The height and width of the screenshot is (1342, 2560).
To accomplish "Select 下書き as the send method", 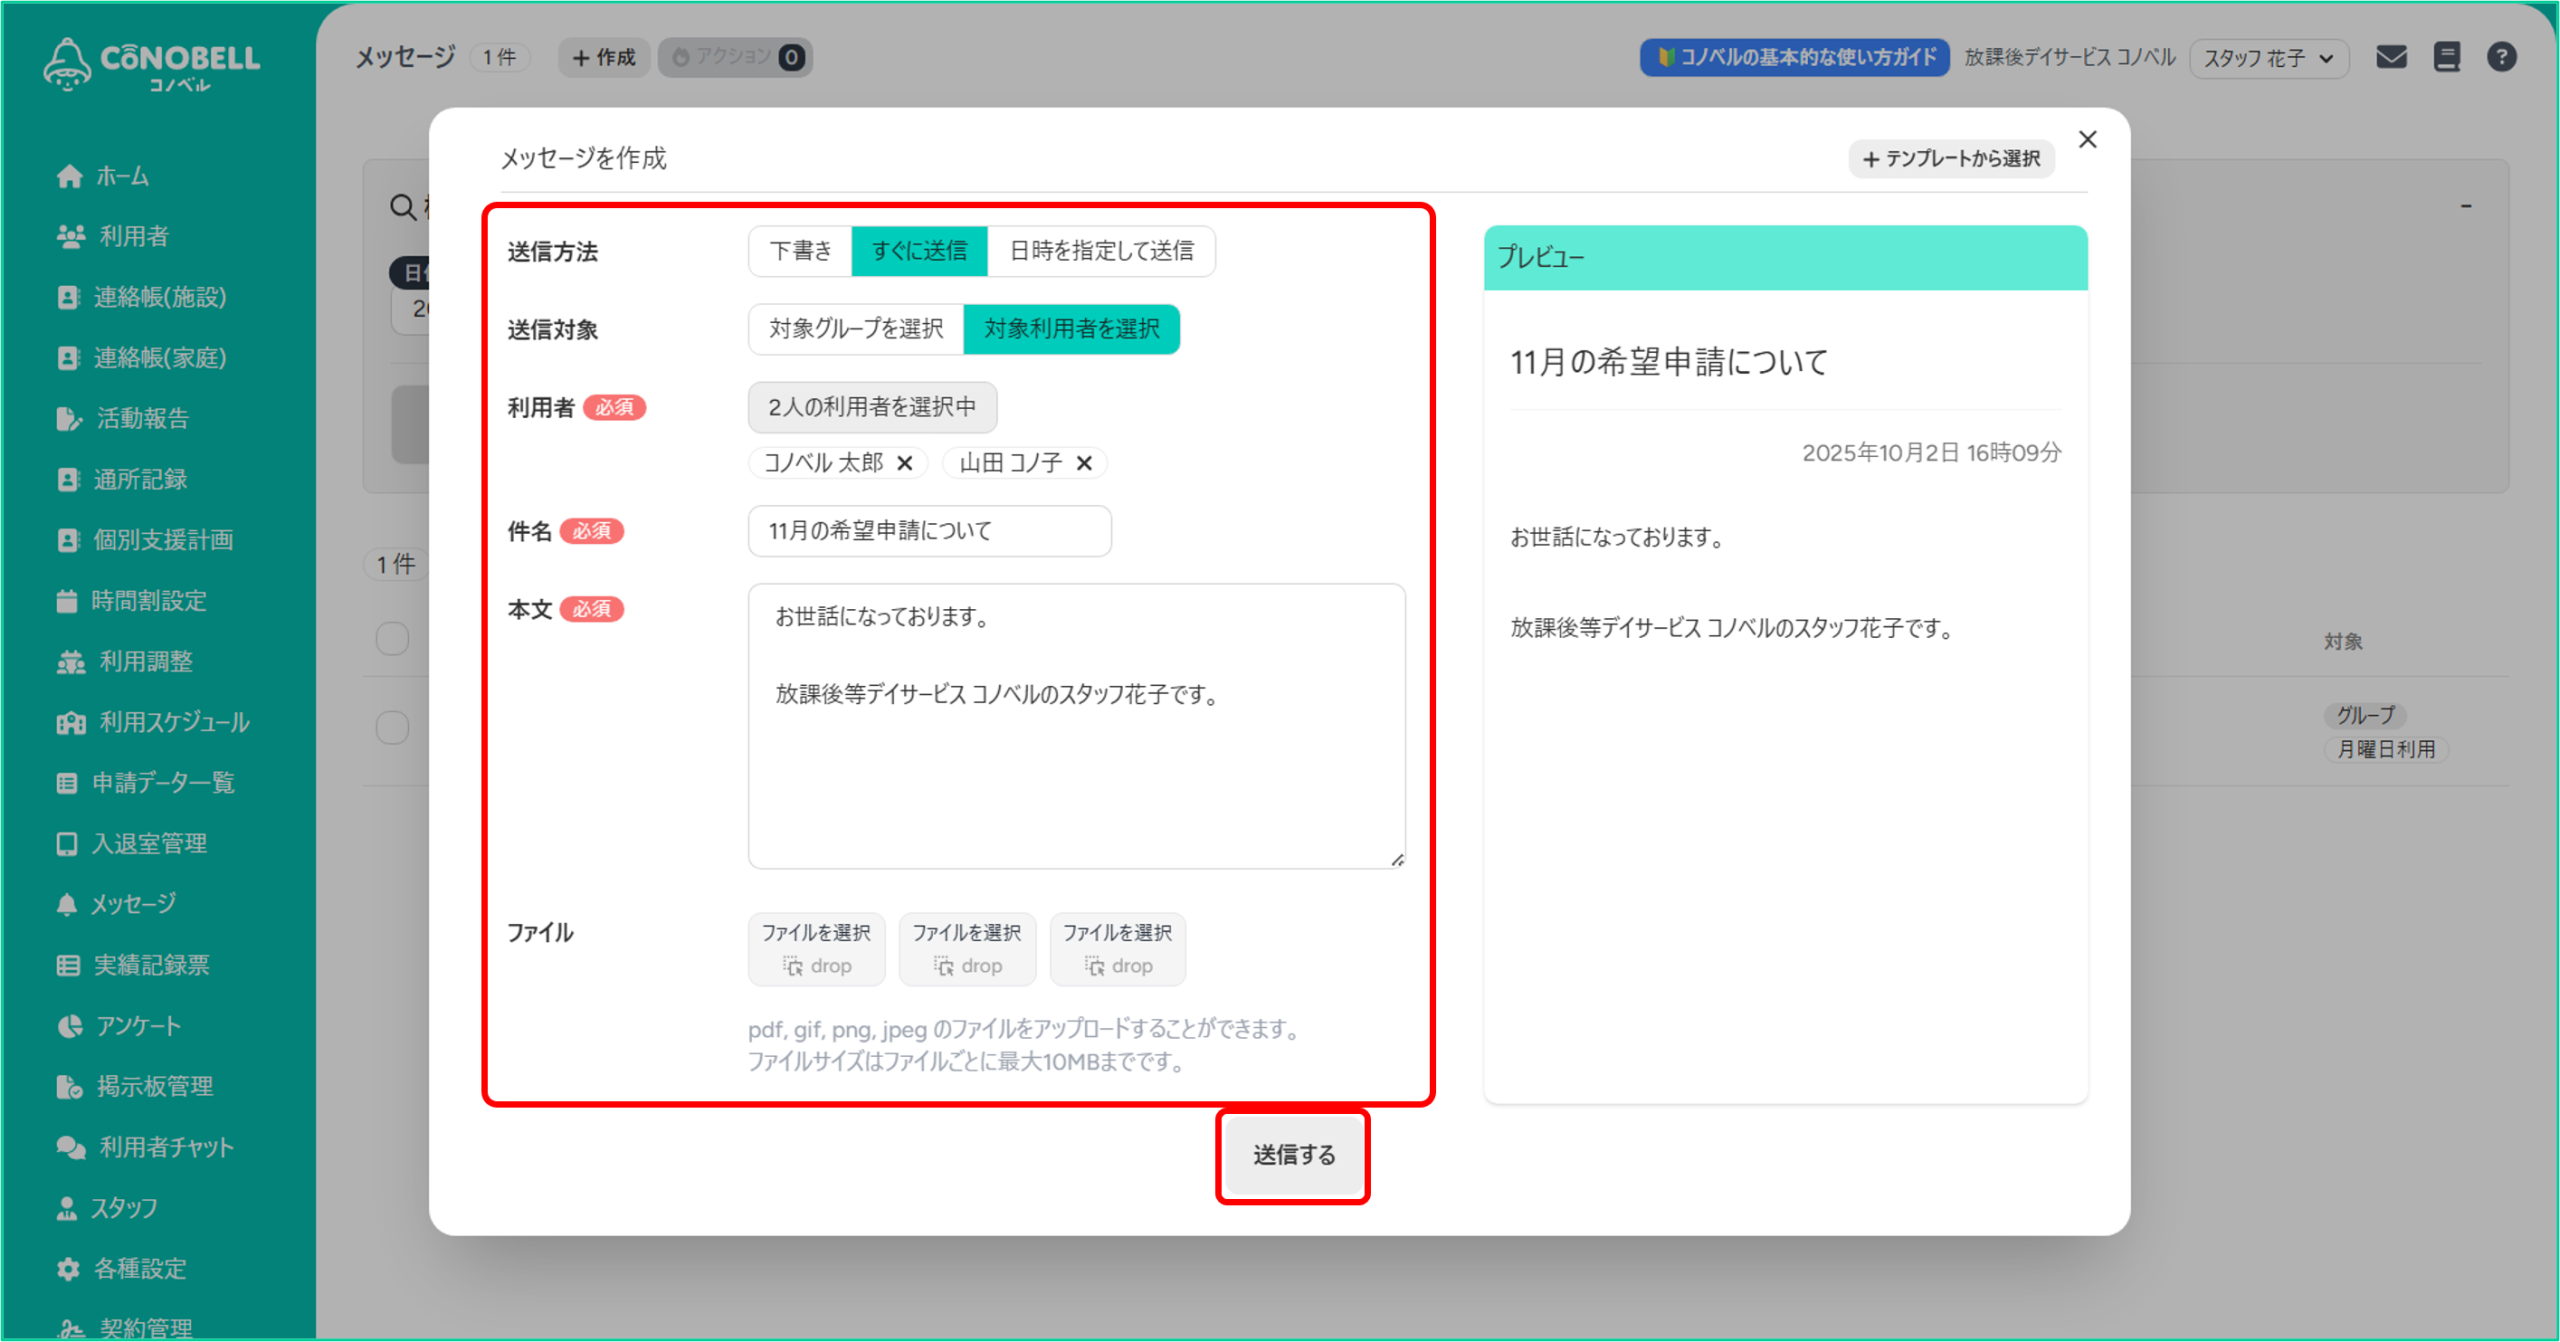I will 800,251.
